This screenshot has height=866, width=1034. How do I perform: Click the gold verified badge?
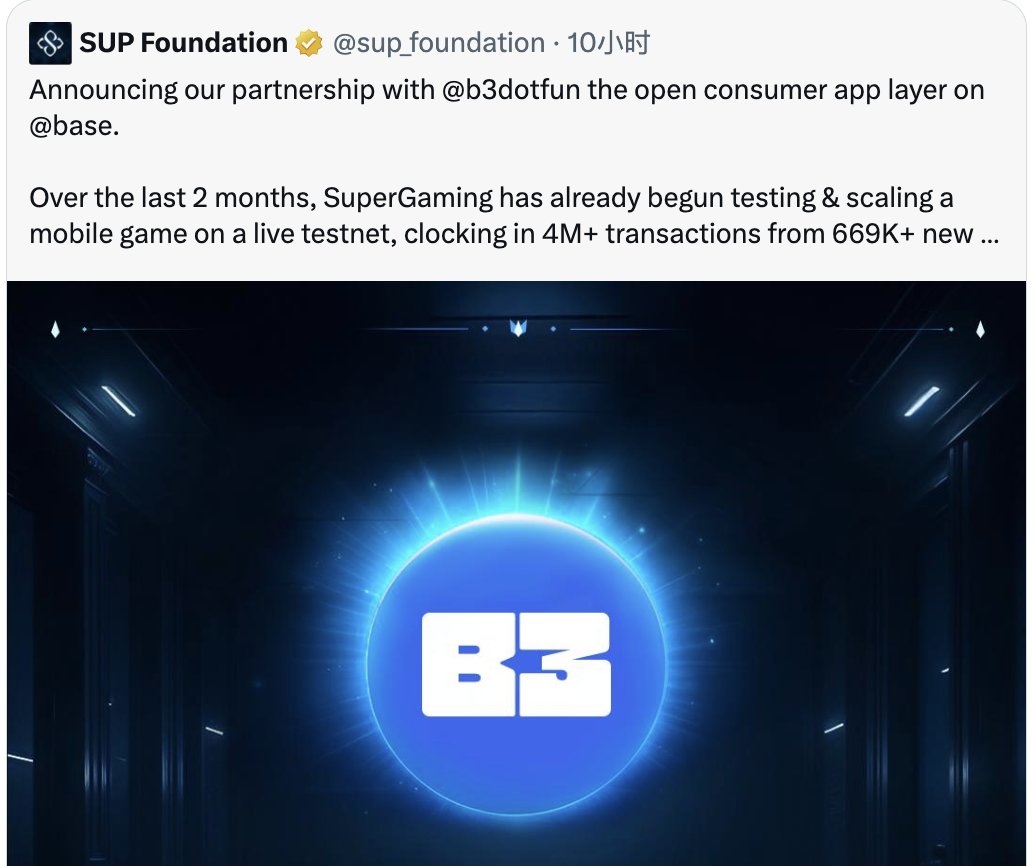coord(308,44)
